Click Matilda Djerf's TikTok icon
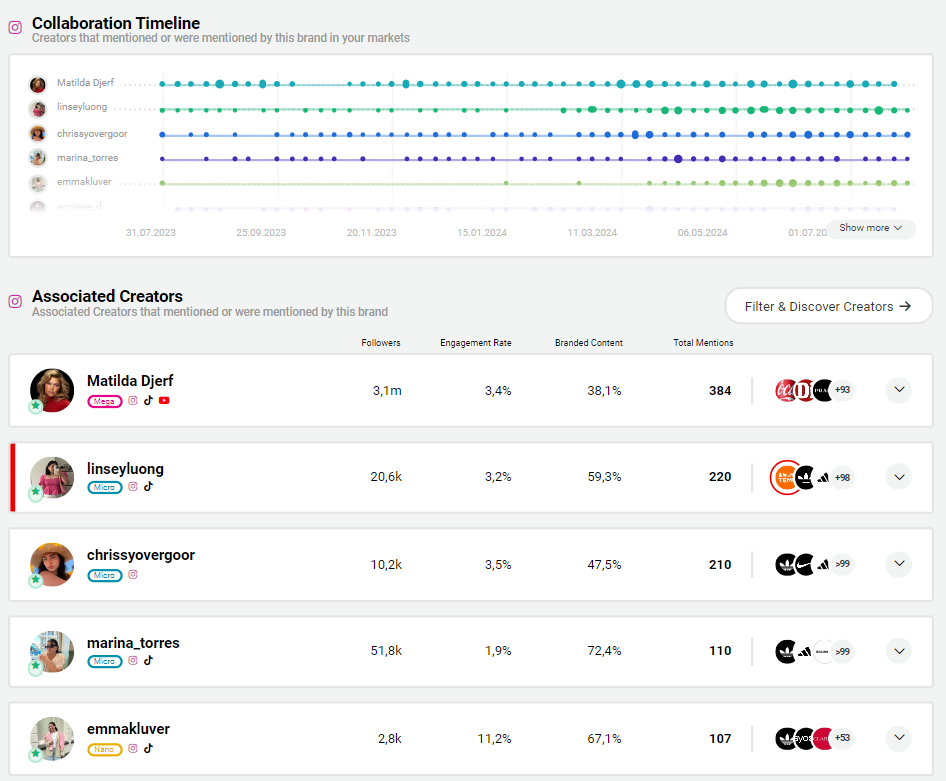Screen dimensions: 946x781 point(148,401)
